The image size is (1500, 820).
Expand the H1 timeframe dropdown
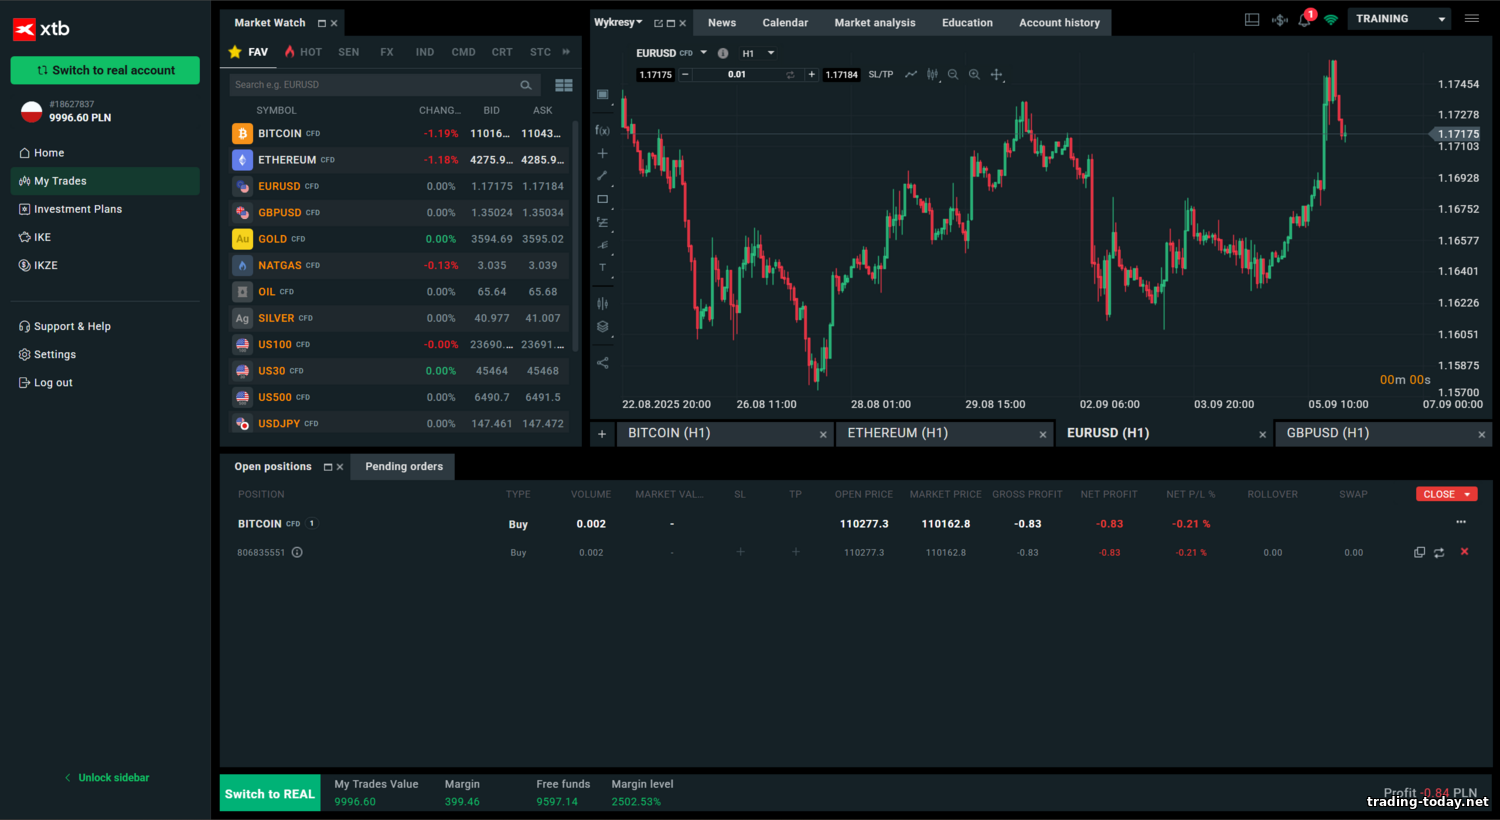pyautogui.click(x=770, y=53)
